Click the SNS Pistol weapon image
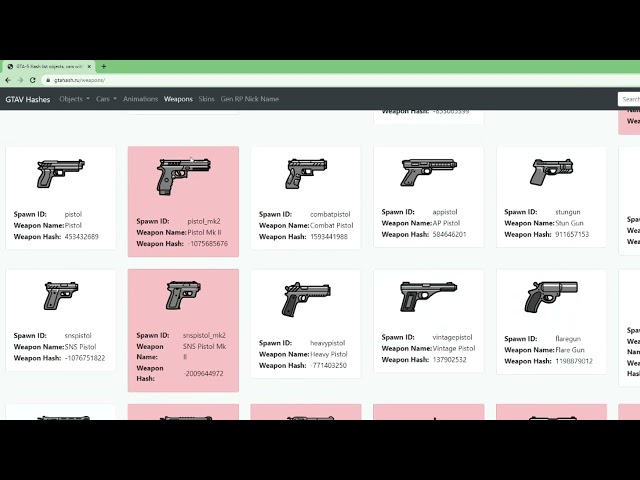This screenshot has width=640, height=480. pos(61,295)
